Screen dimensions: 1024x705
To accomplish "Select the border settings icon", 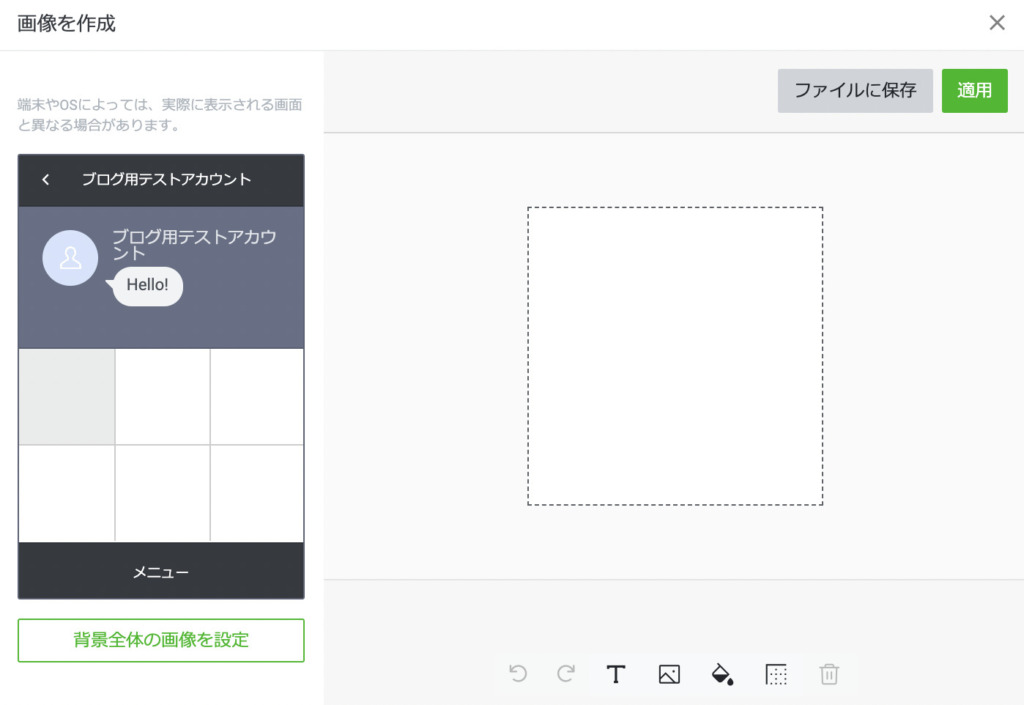I will pyautogui.click(x=776, y=674).
